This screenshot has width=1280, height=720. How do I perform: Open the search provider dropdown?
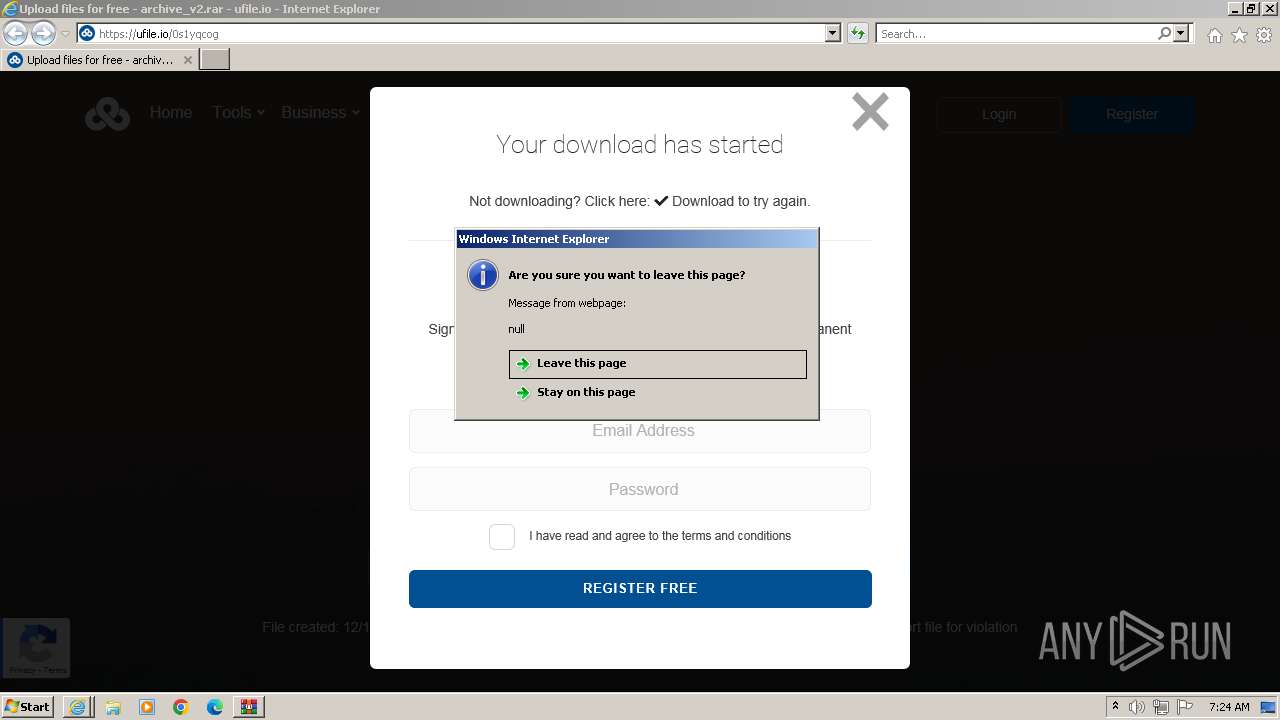tap(1181, 34)
